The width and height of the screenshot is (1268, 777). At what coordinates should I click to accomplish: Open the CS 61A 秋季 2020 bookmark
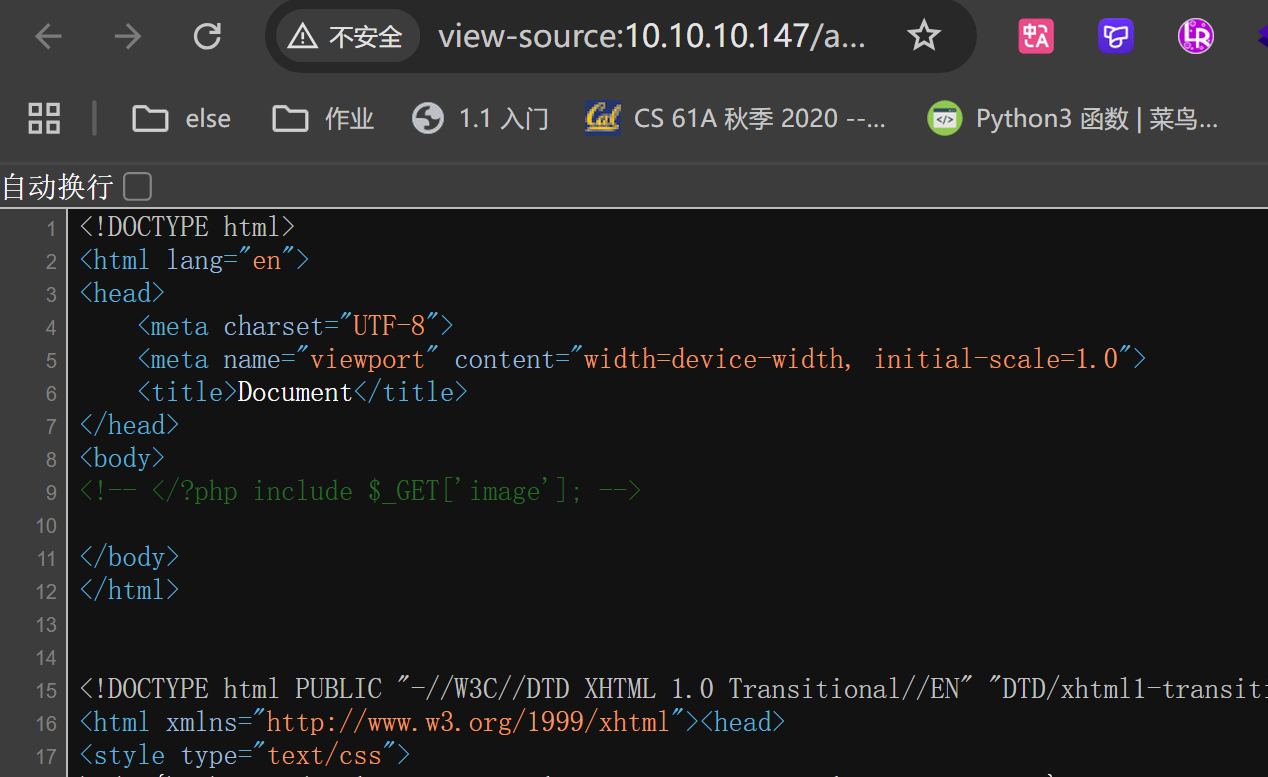(x=736, y=119)
